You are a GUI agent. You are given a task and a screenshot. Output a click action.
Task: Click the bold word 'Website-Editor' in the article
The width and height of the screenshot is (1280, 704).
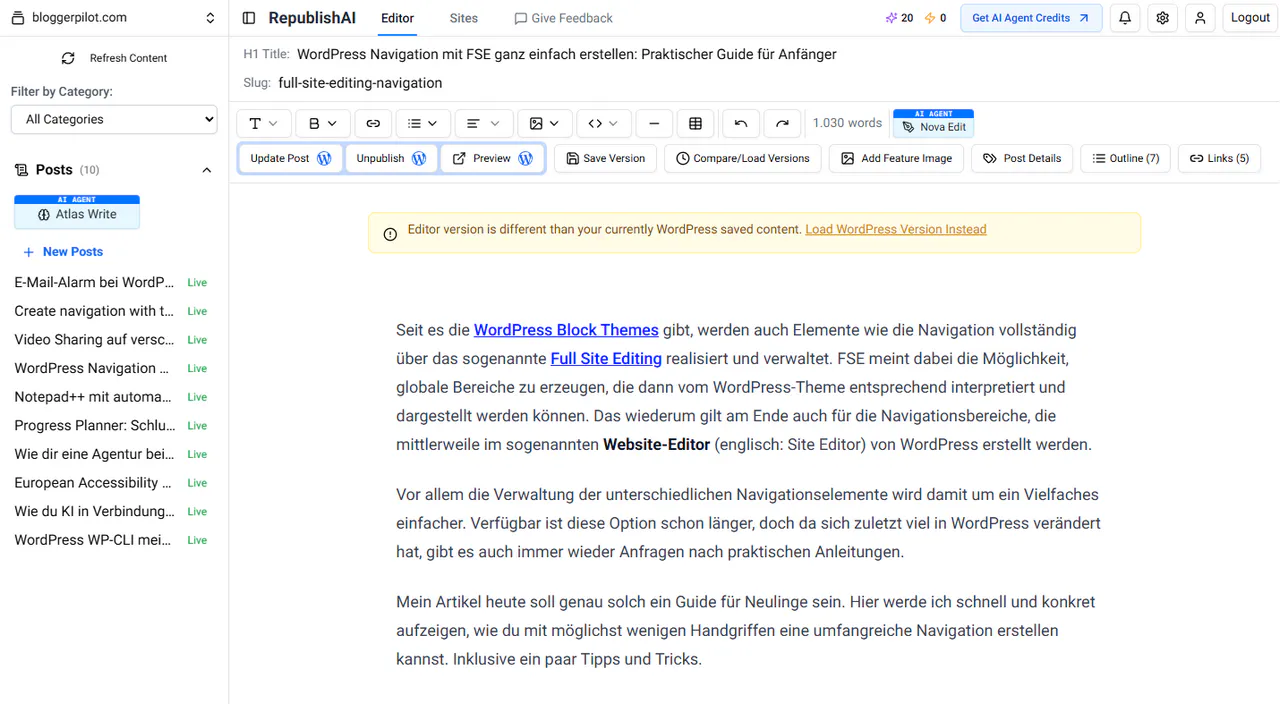point(656,444)
